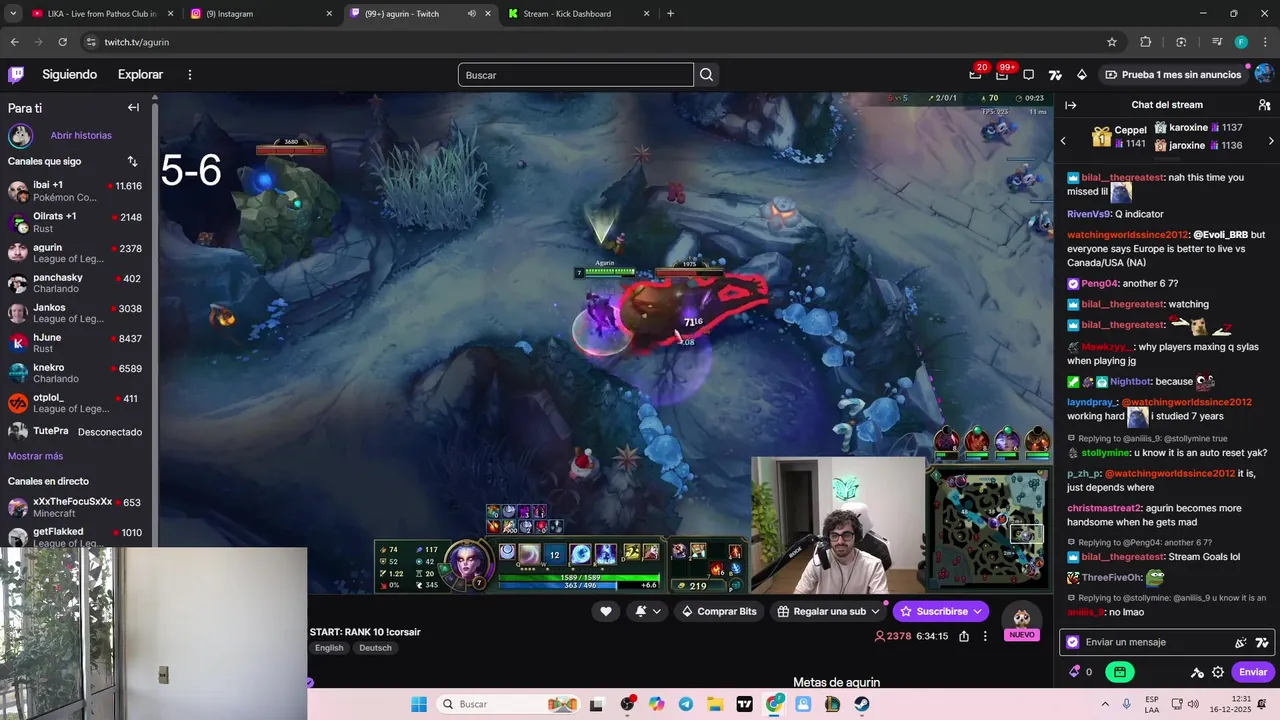Screen dimensions: 1280x720
Task: Expand Mostrar más followed channels
Action: pos(35,456)
